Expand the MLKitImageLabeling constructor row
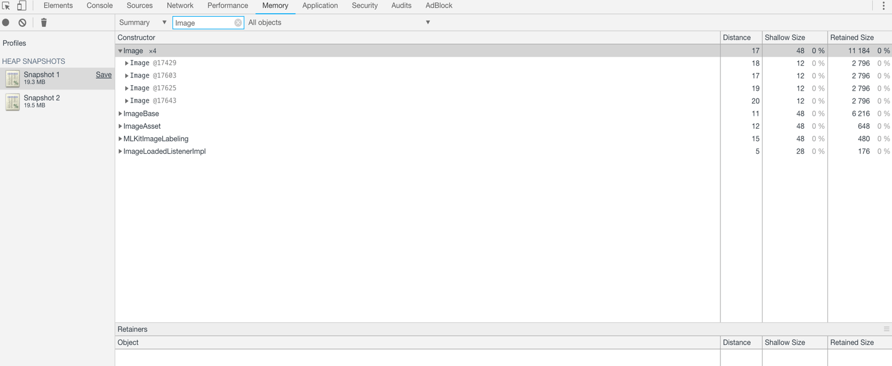The height and width of the screenshot is (366, 892). (120, 138)
